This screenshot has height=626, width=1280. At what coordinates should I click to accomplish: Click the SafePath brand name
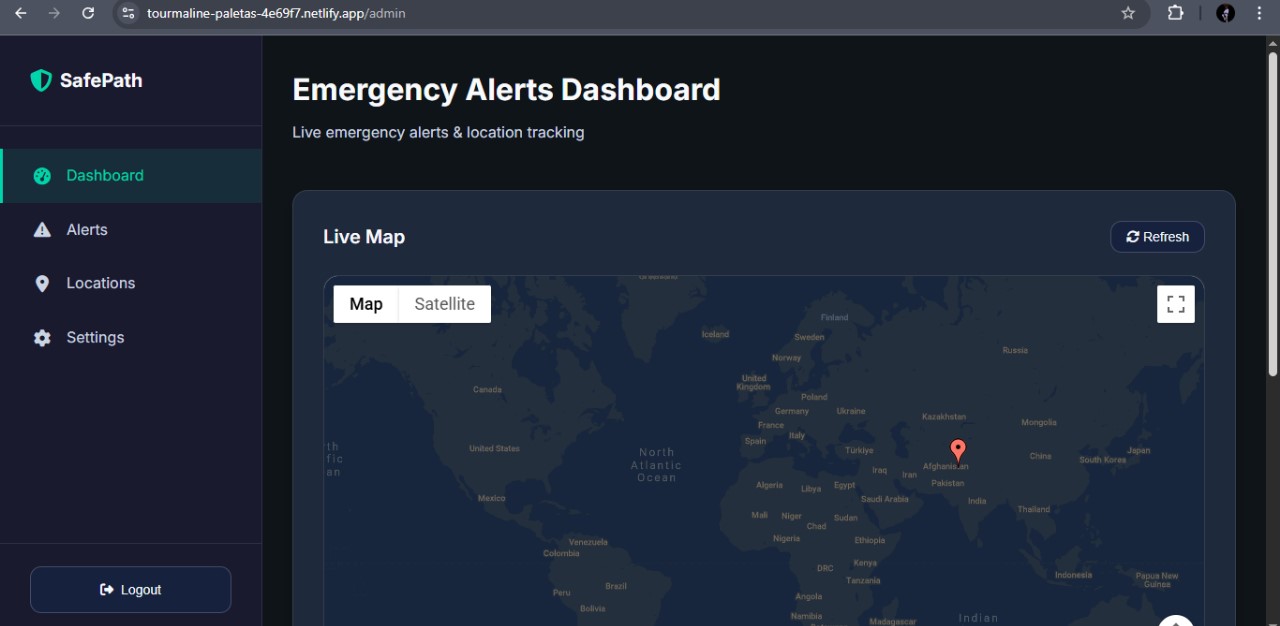point(101,81)
